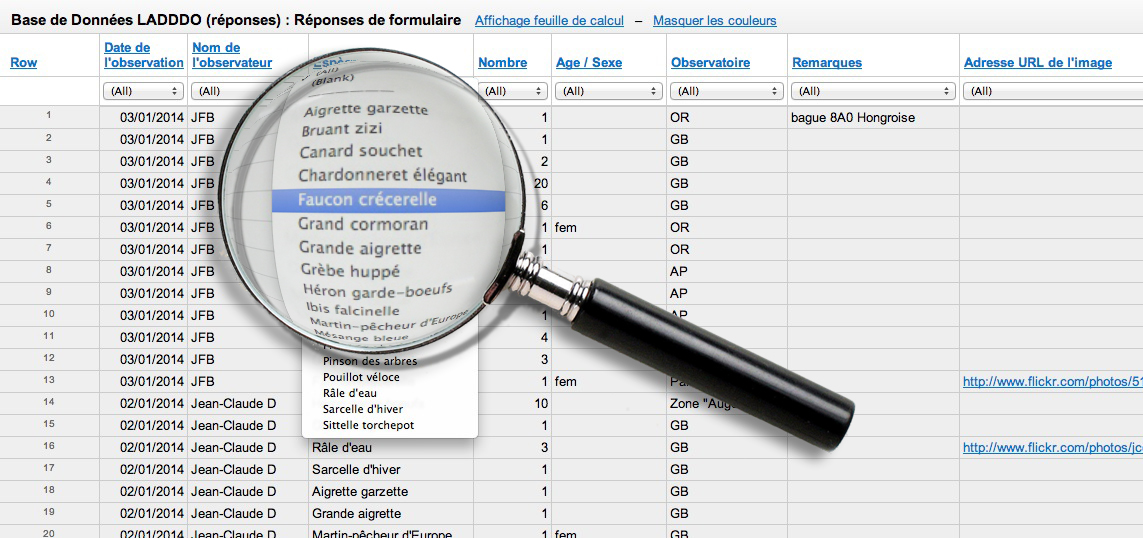Click the bague 8A0 Hongroise remark cell
Viewport: 1143px width, 538px height.
click(x=852, y=117)
